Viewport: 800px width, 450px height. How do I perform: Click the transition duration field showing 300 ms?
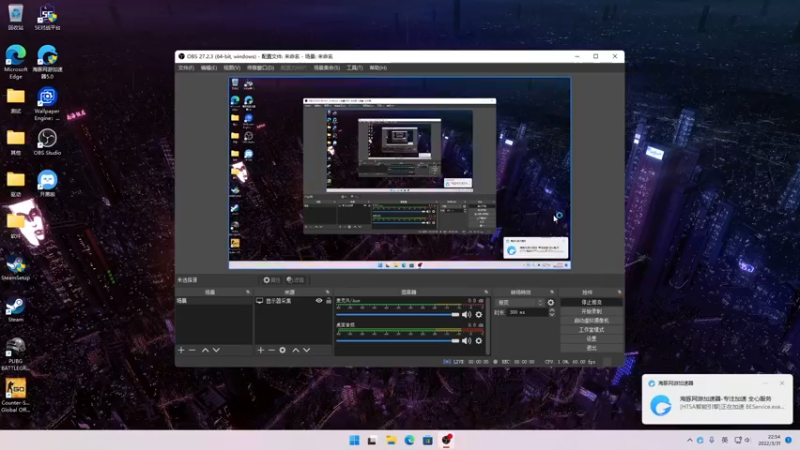pos(527,312)
